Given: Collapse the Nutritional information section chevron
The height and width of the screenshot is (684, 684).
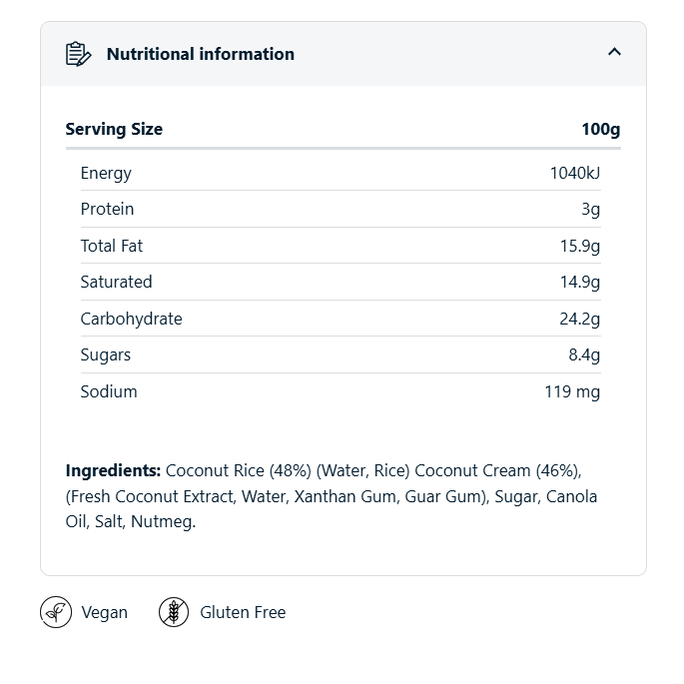Looking at the screenshot, I should 614,52.
